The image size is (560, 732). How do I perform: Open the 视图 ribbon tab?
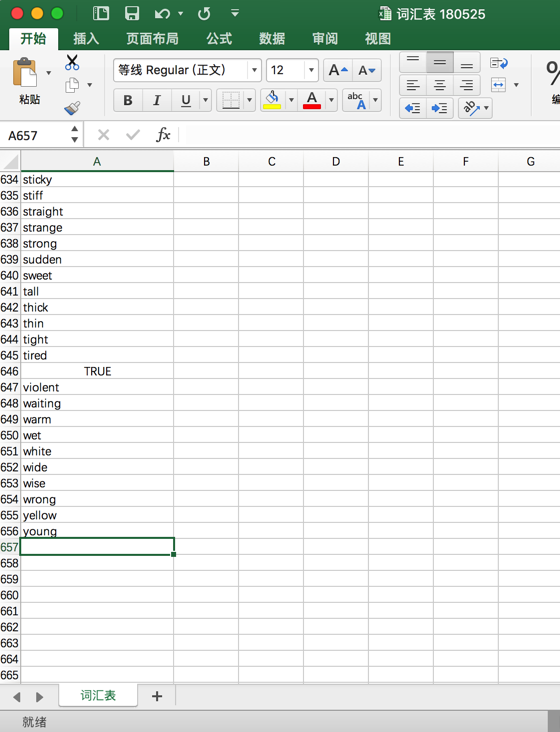378,38
